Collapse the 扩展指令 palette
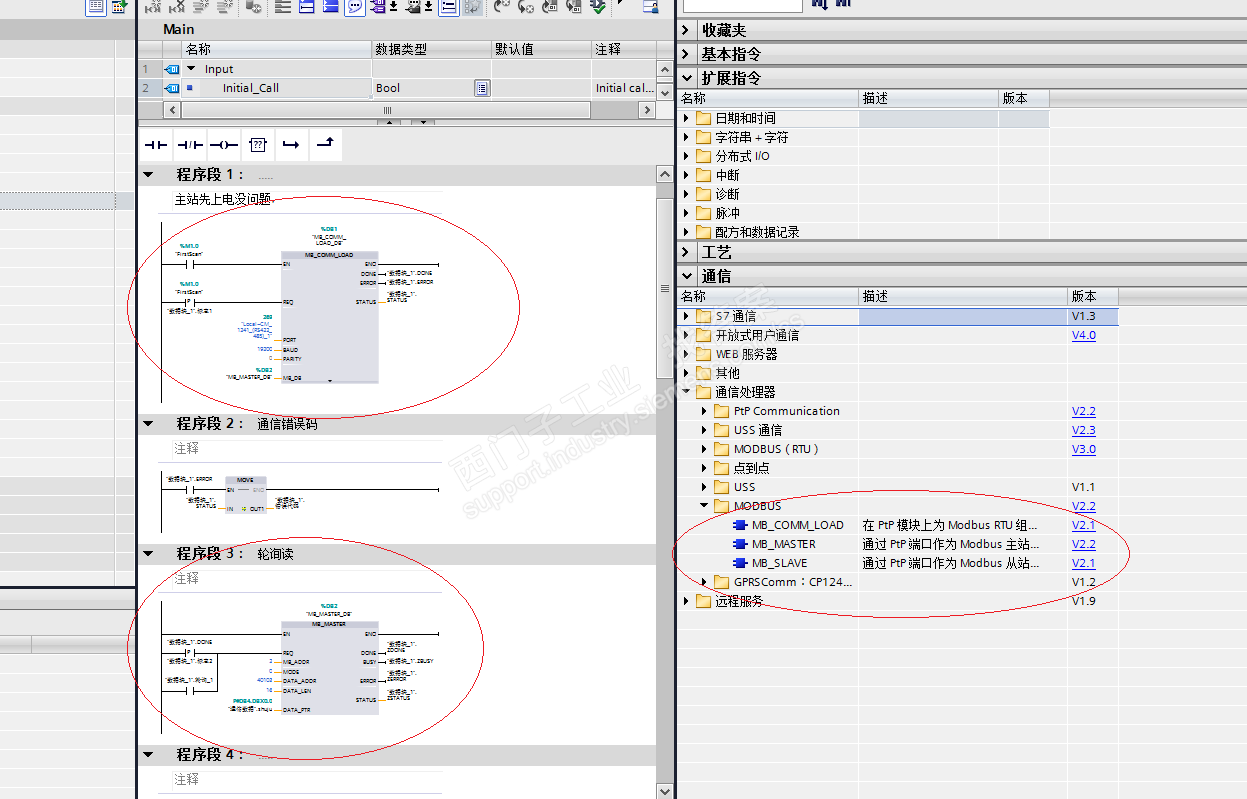This screenshot has height=799, width=1247. 686,78
